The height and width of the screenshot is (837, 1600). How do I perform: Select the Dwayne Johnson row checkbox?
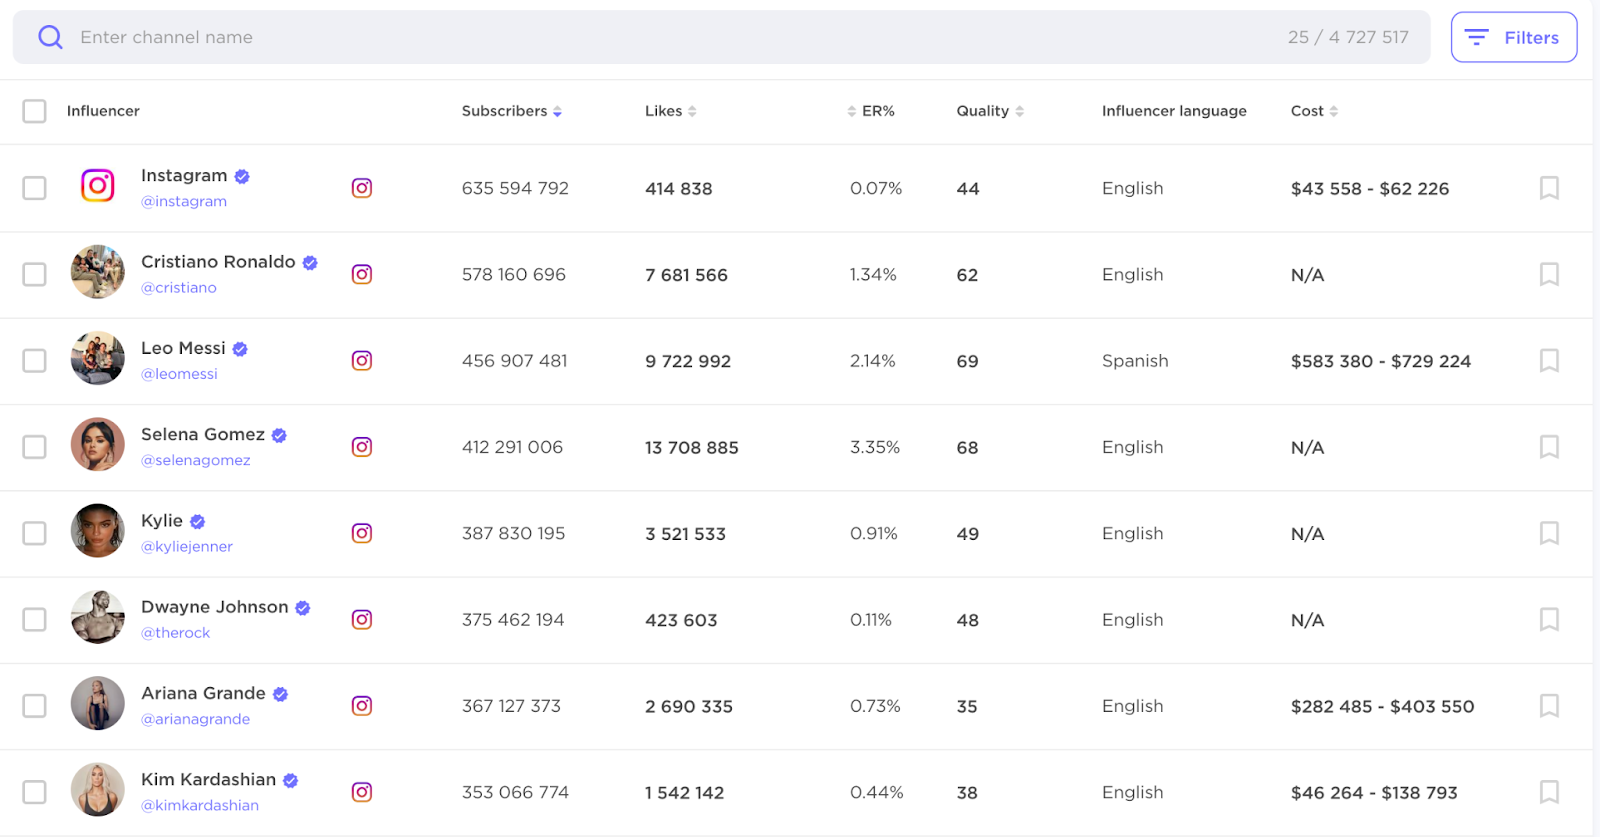coord(35,620)
